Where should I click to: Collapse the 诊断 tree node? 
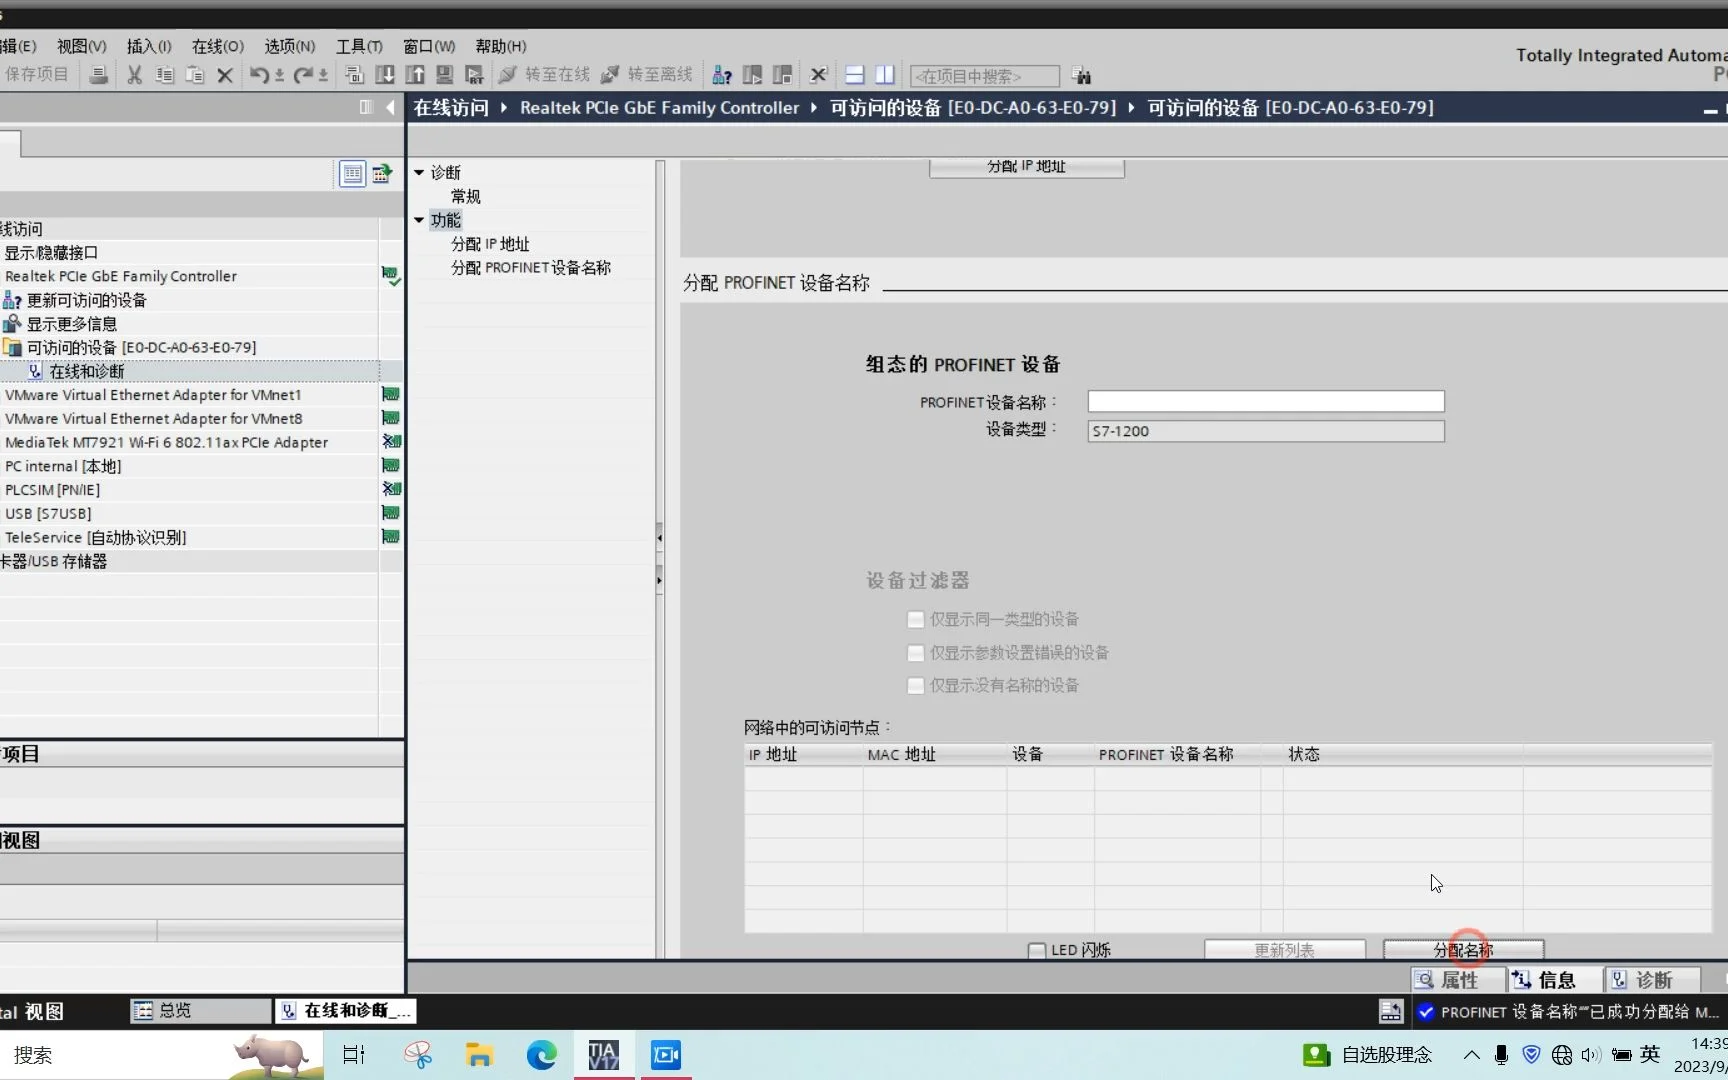(420, 172)
